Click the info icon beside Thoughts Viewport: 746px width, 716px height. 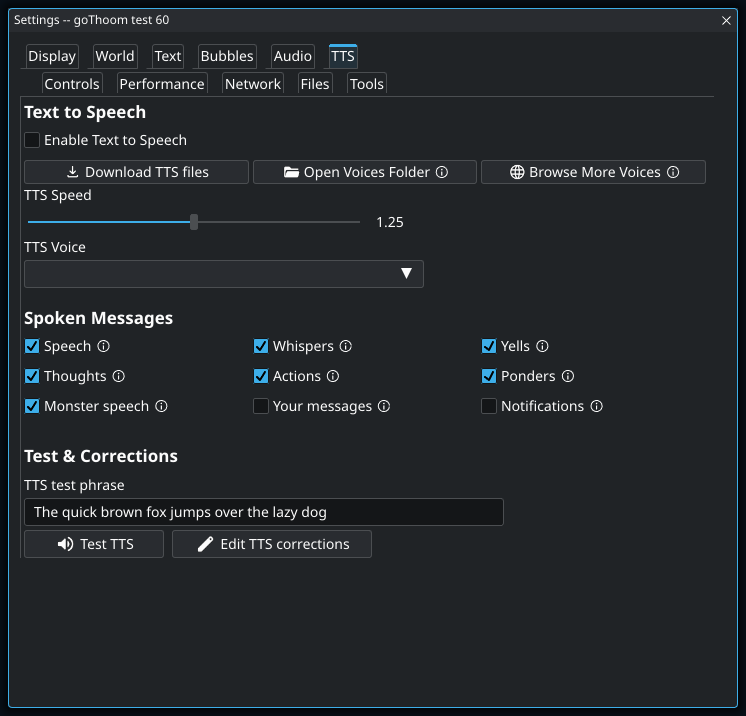click(x=118, y=376)
